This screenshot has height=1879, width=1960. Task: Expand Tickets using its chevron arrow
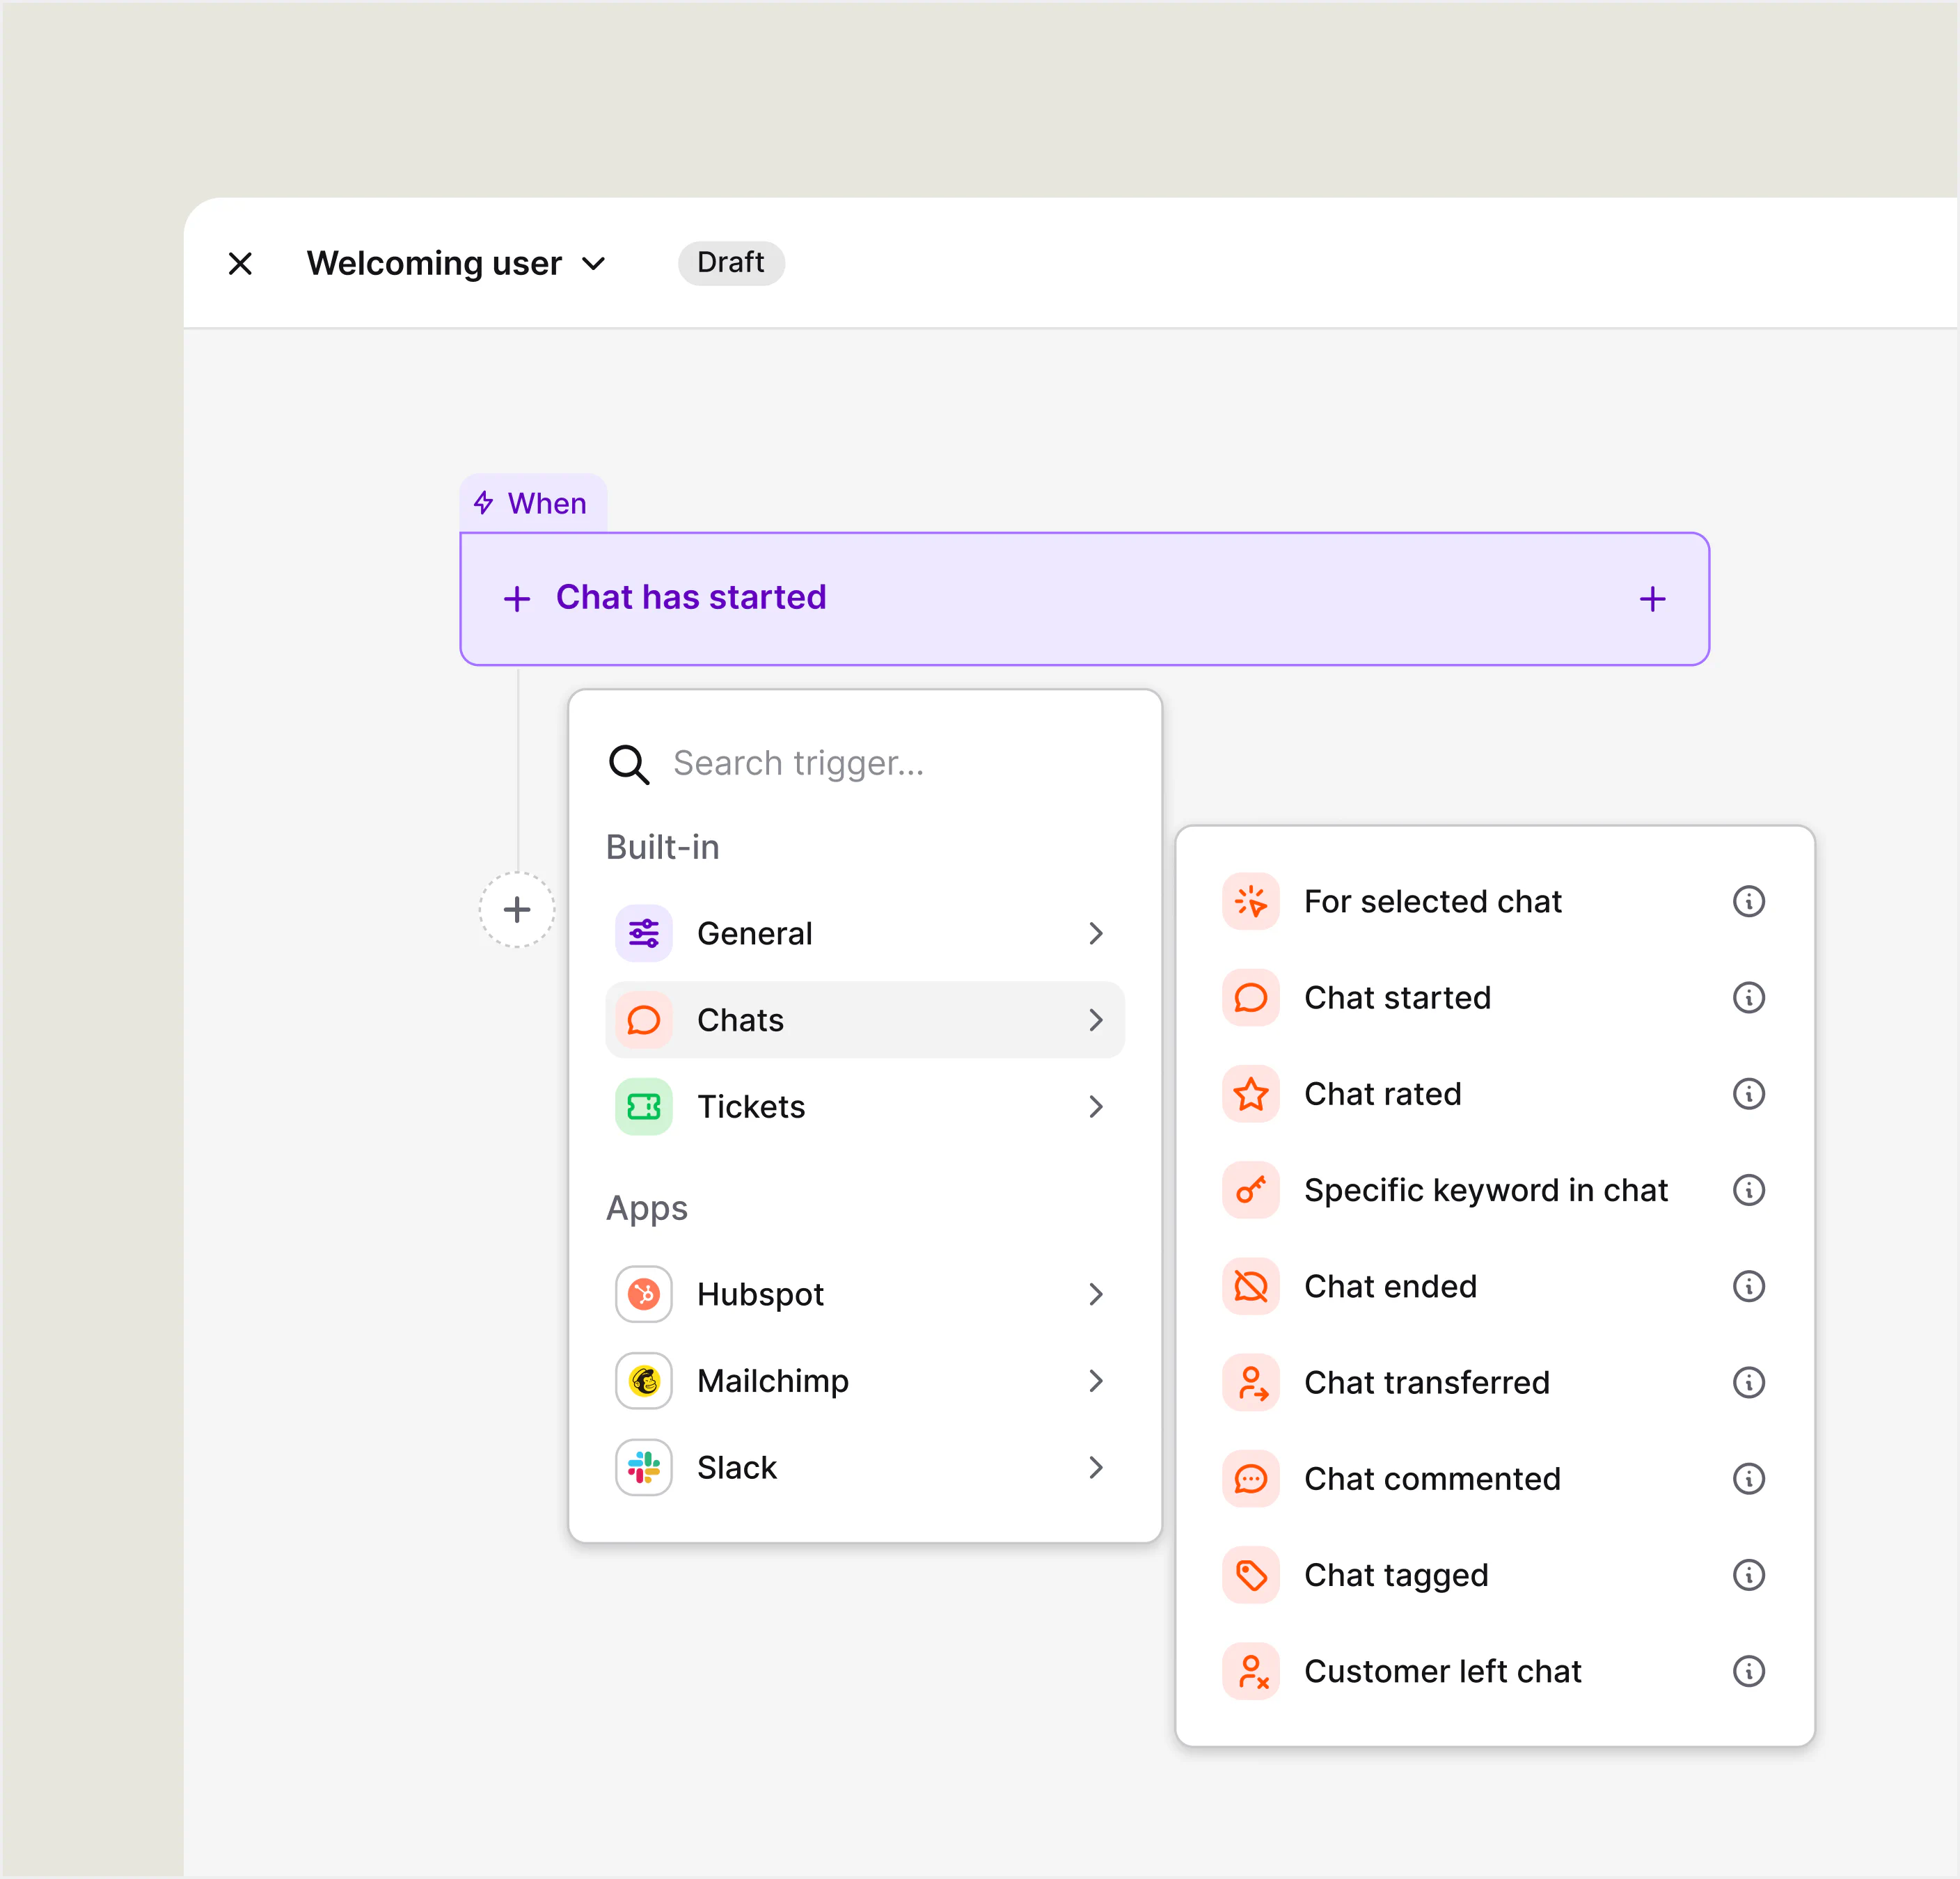pos(1096,1107)
